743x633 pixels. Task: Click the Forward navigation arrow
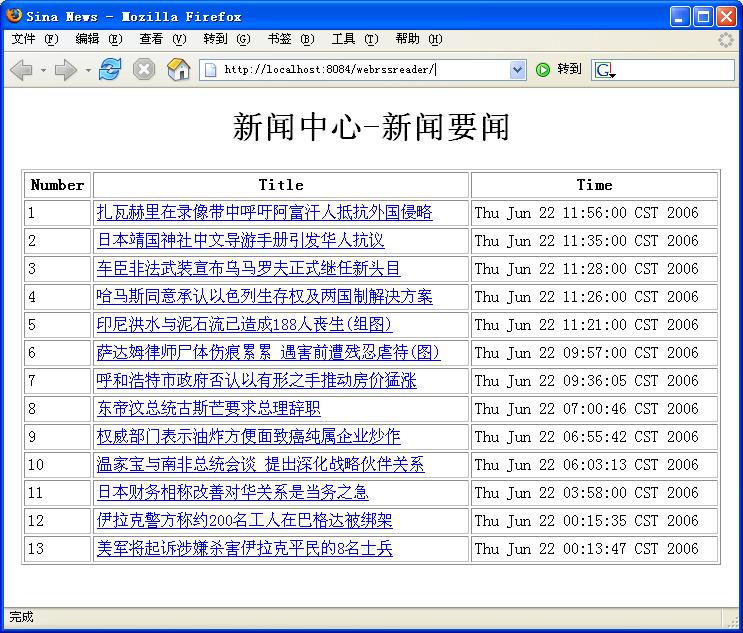66,70
